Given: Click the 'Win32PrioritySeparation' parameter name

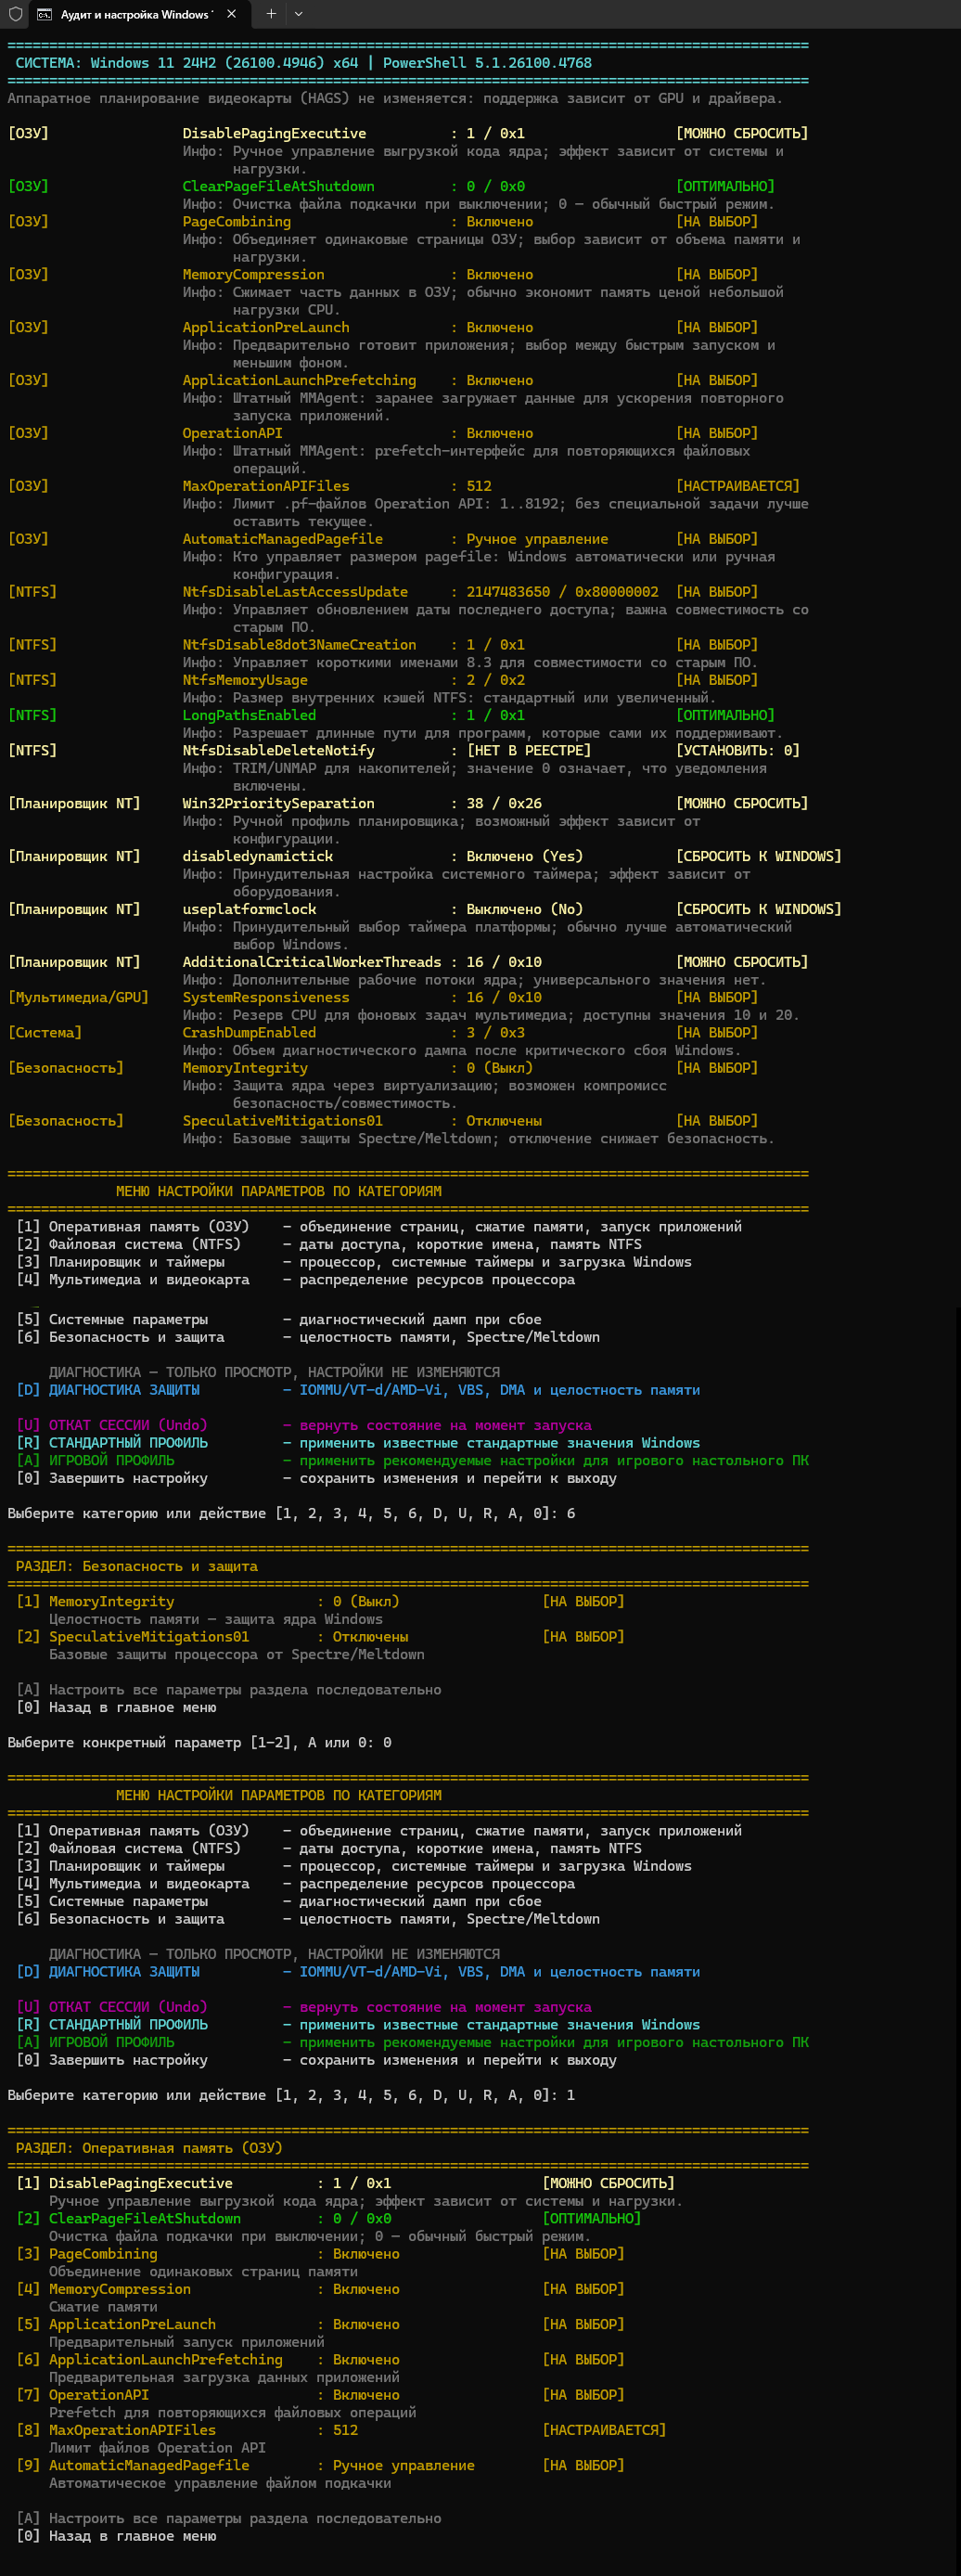Looking at the screenshot, I should pyautogui.click(x=278, y=803).
